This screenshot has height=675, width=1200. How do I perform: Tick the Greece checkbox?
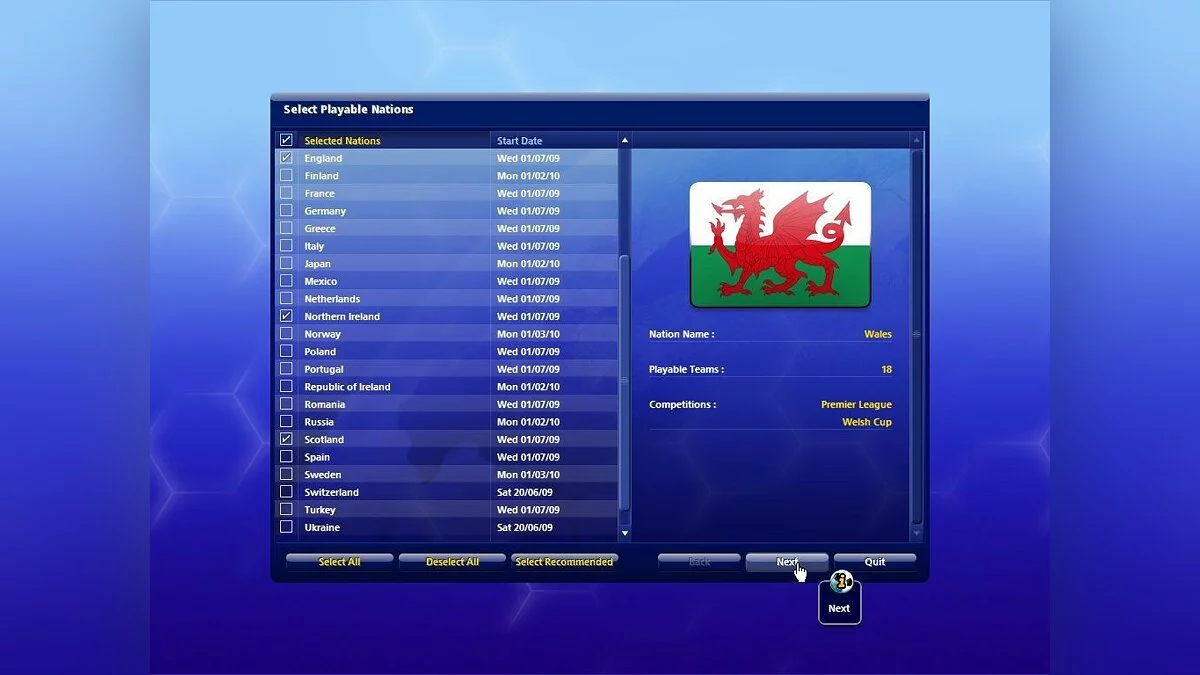[x=286, y=228]
